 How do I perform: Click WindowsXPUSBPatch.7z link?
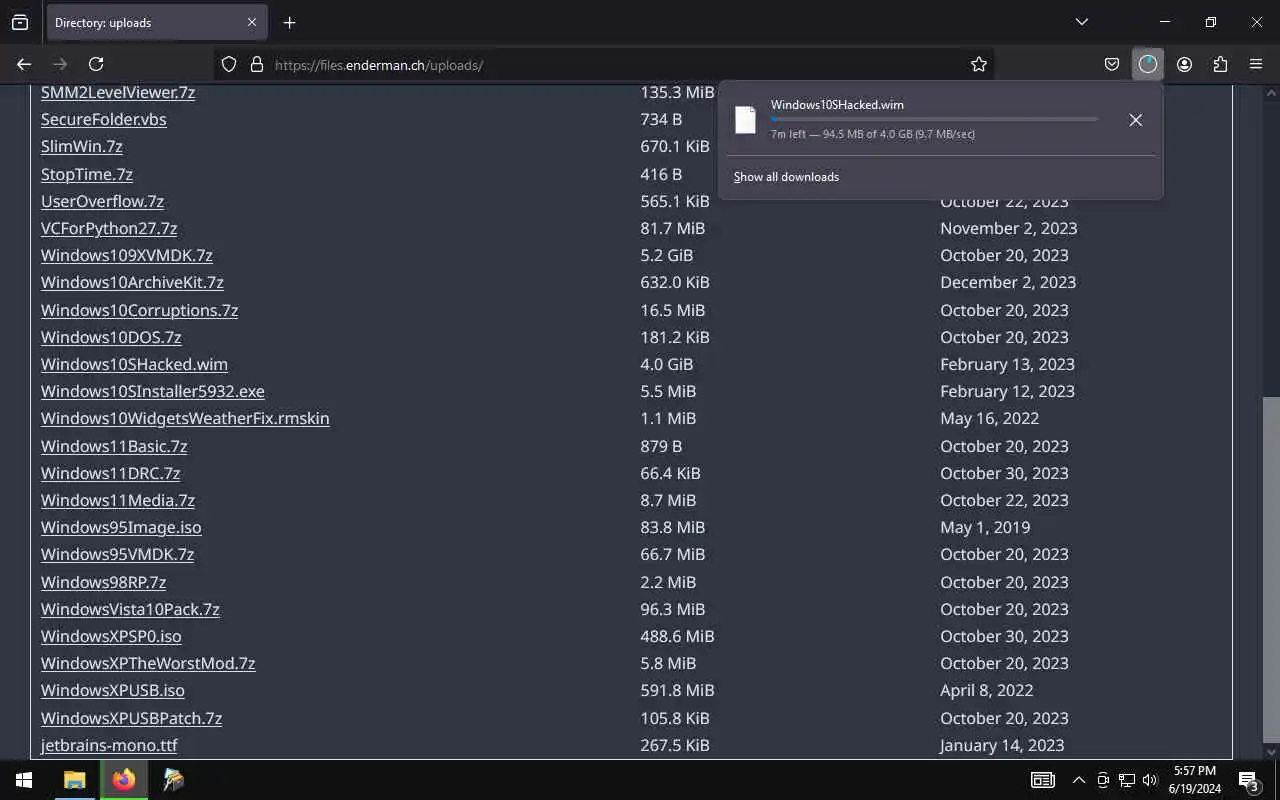point(131,718)
